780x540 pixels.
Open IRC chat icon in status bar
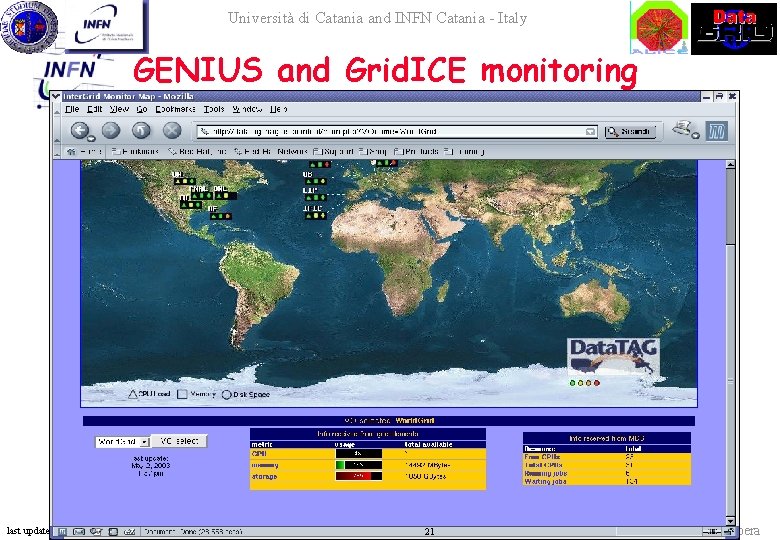pyautogui.click(x=129, y=532)
